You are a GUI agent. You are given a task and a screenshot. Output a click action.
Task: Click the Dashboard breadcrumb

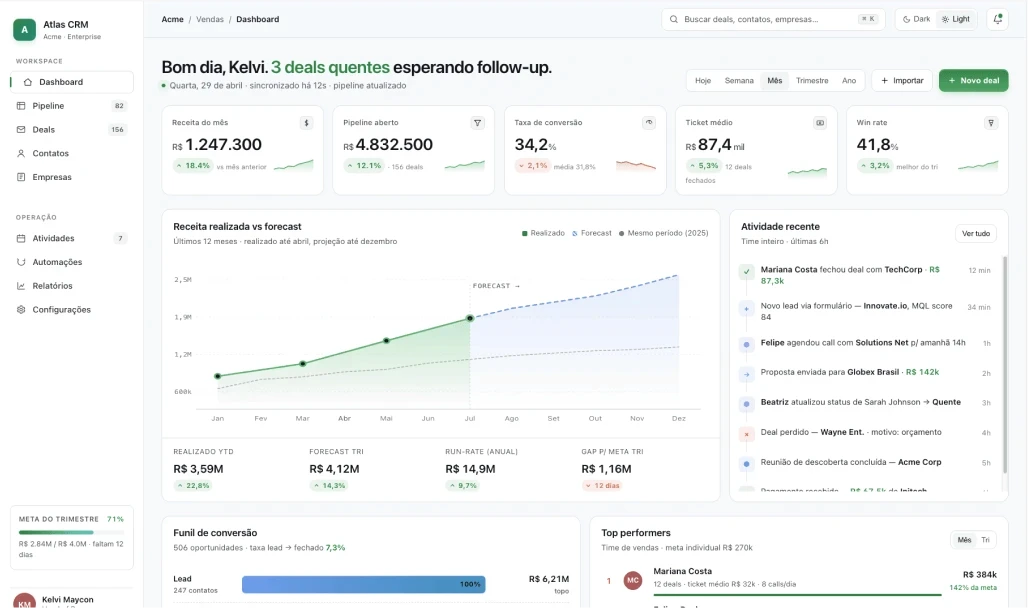(258, 19)
